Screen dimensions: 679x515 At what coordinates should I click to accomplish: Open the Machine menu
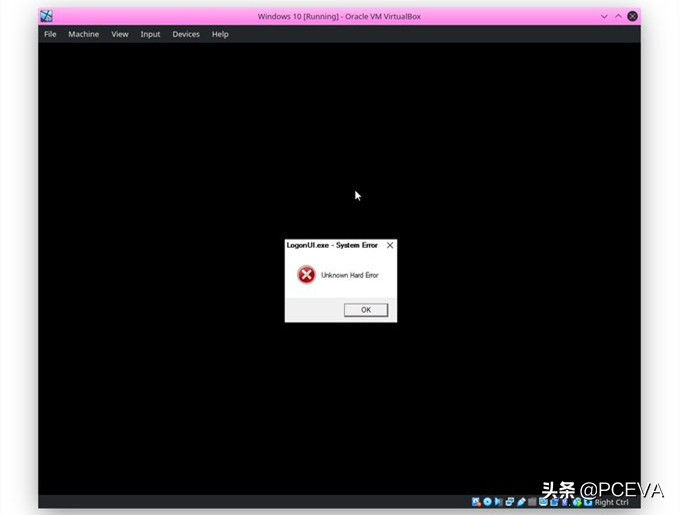point(84,34)
